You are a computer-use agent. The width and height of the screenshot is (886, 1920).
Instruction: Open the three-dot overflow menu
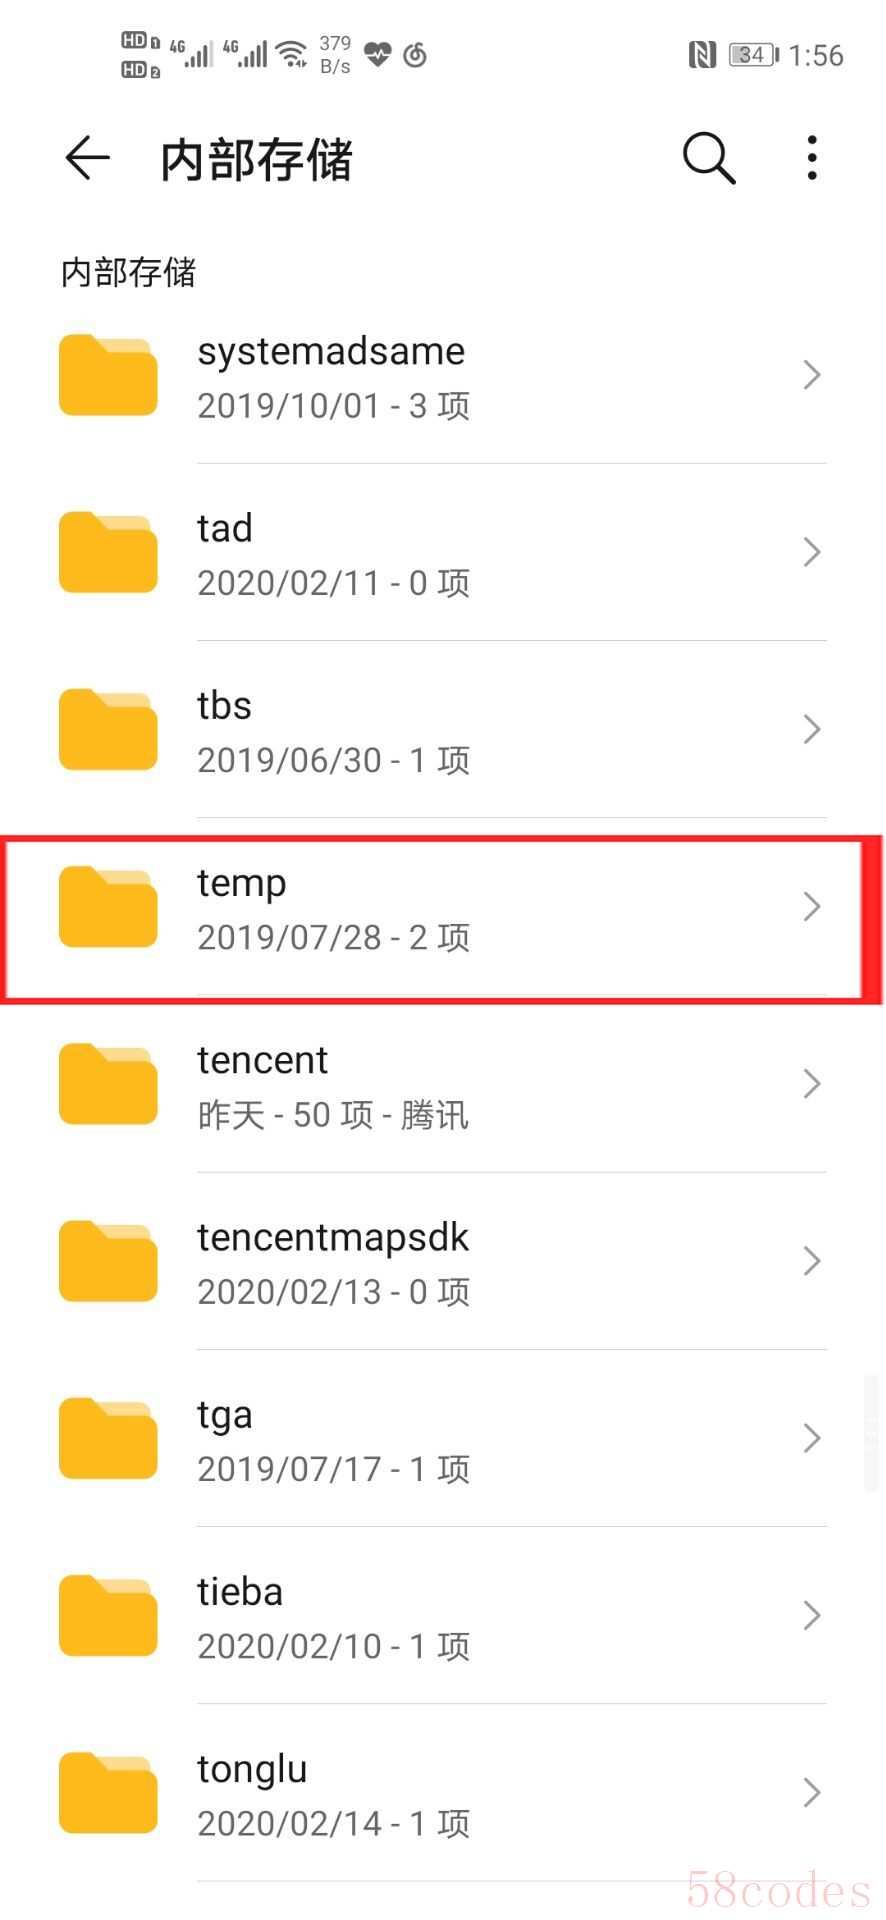coord(812,158)
